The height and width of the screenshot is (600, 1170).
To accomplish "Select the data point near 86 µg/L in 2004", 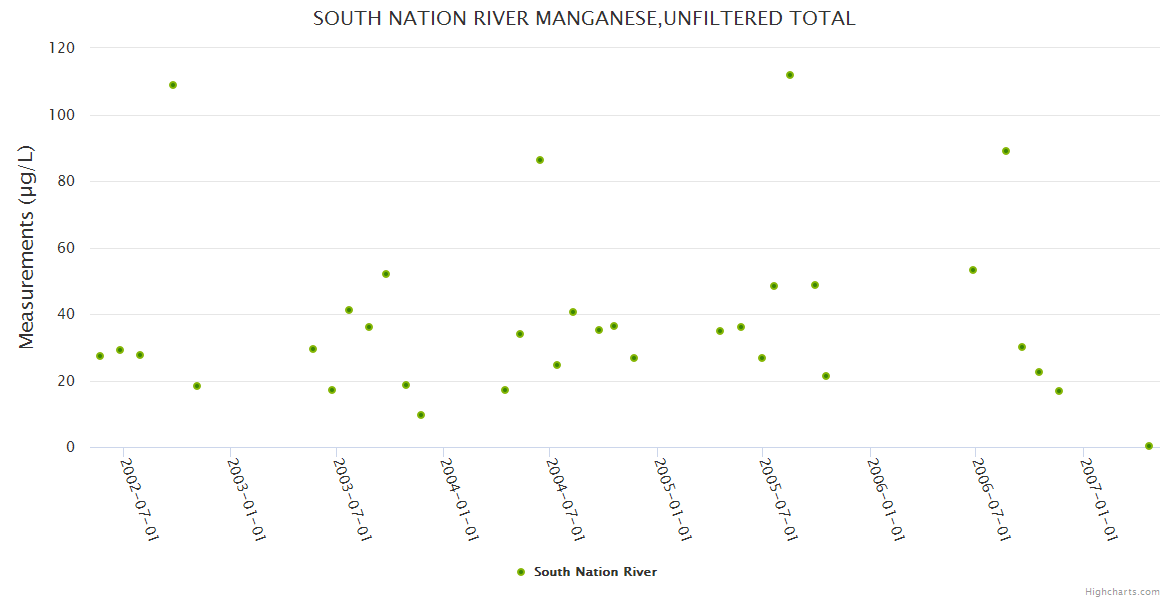I will tap(540, 160).
